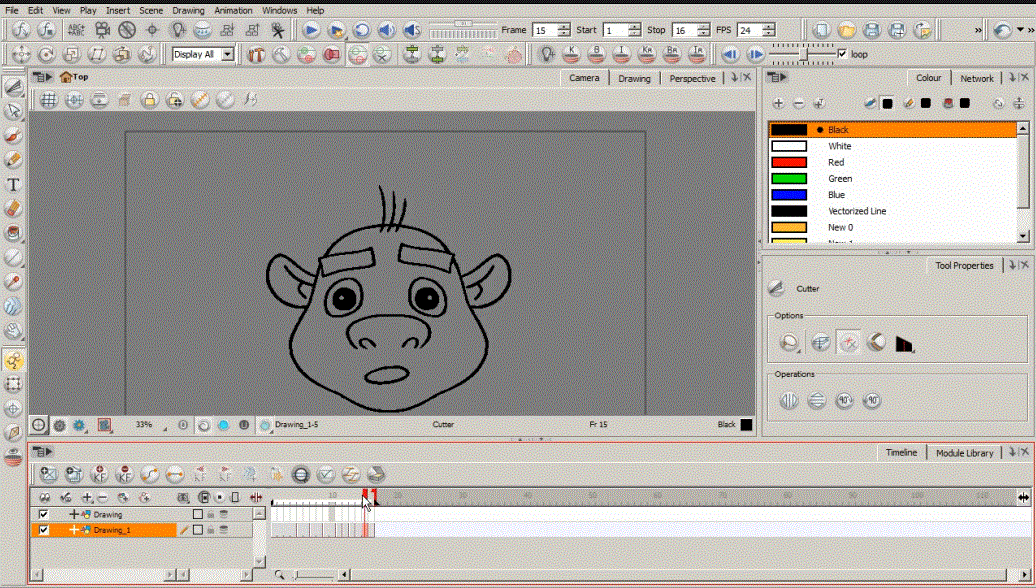Expand the Colour panel view menu
The image size is (1036, 588).
coord(778,78)
